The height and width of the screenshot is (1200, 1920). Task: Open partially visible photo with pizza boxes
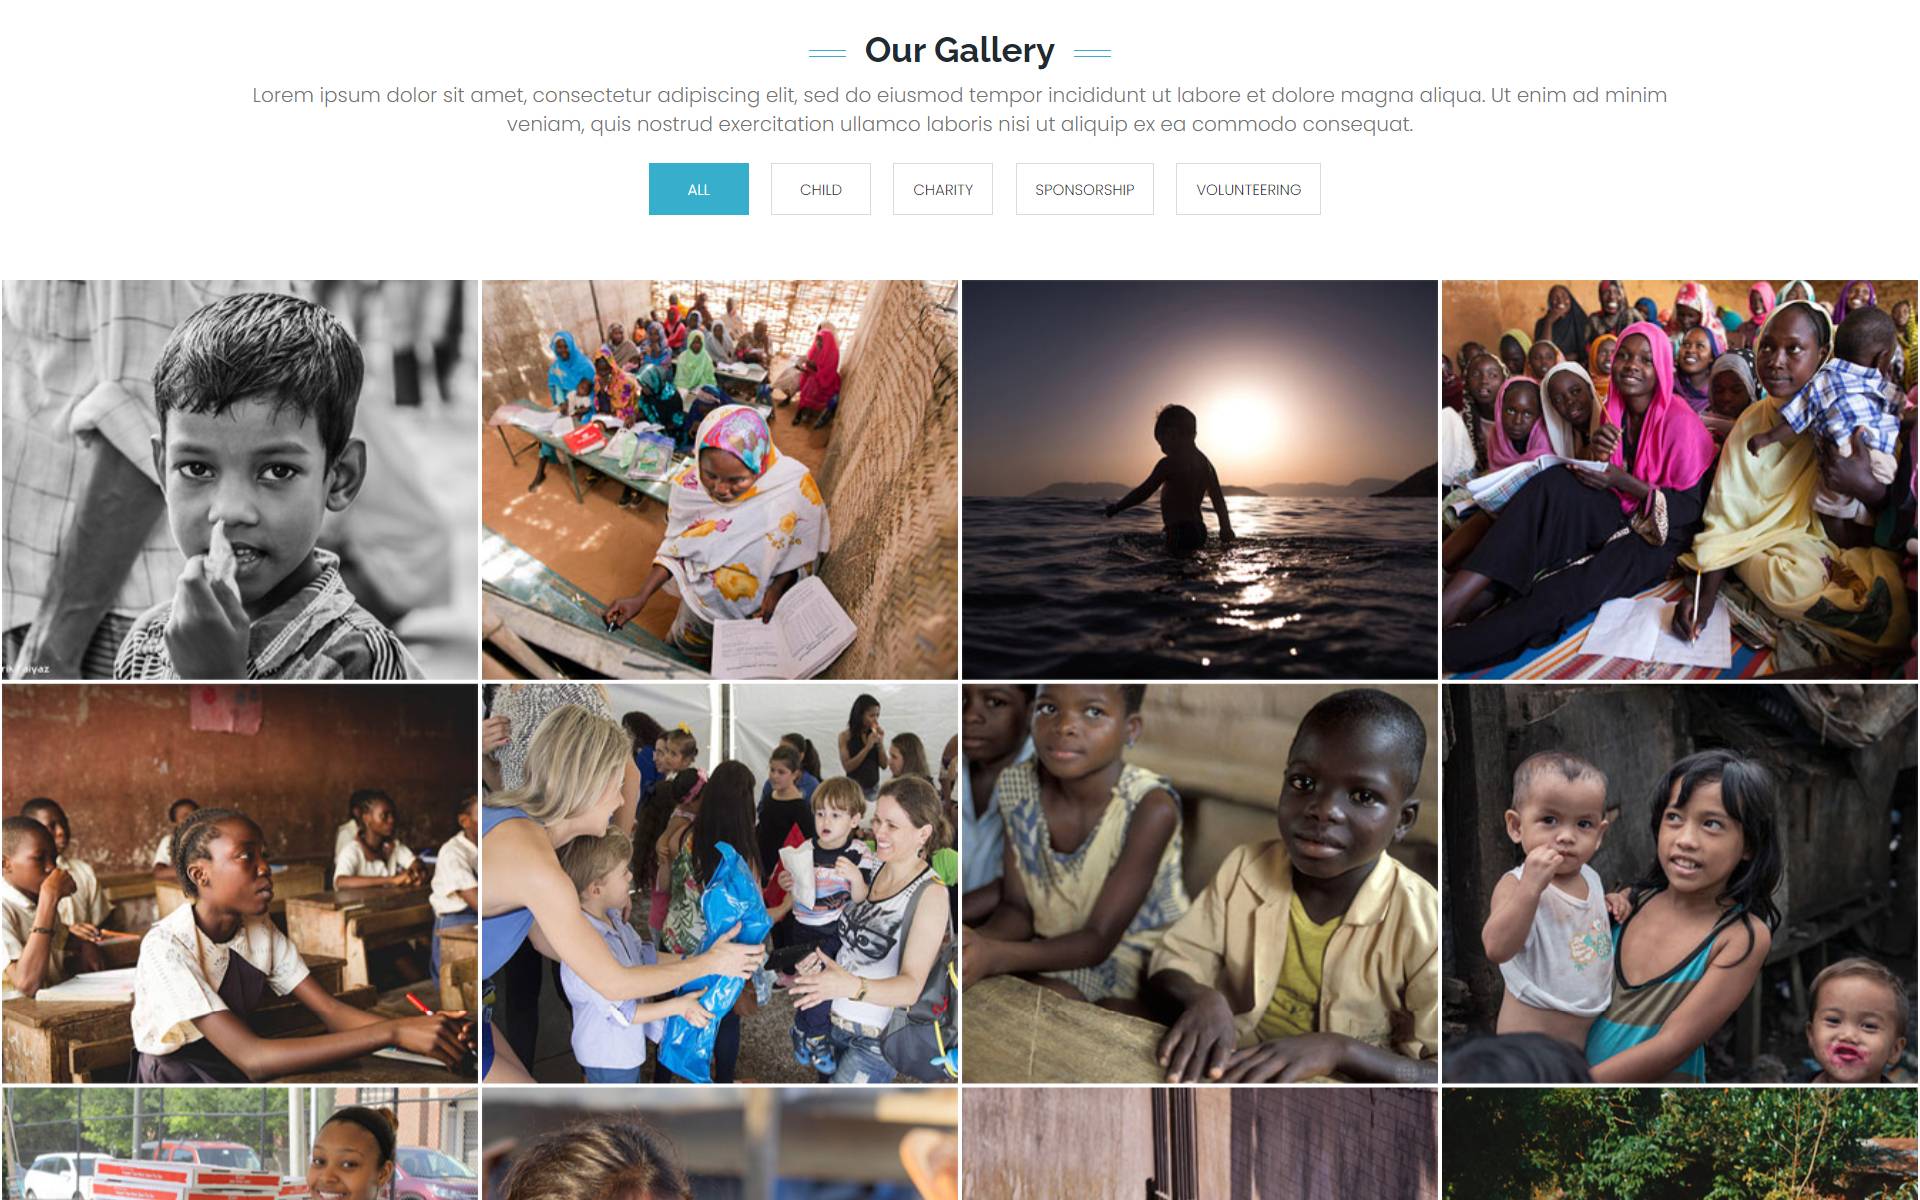(x=240, y=1144)
